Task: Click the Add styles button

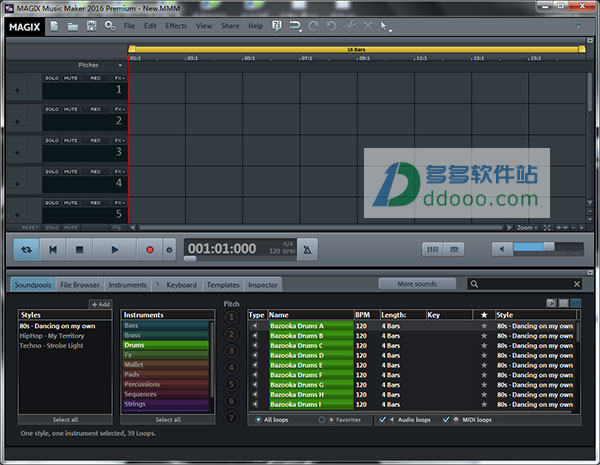Action: point(101,304)
